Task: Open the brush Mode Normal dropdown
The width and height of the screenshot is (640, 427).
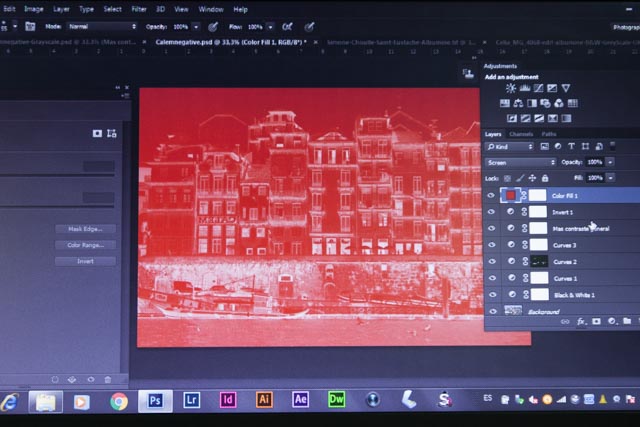Action: pos(103,26)
